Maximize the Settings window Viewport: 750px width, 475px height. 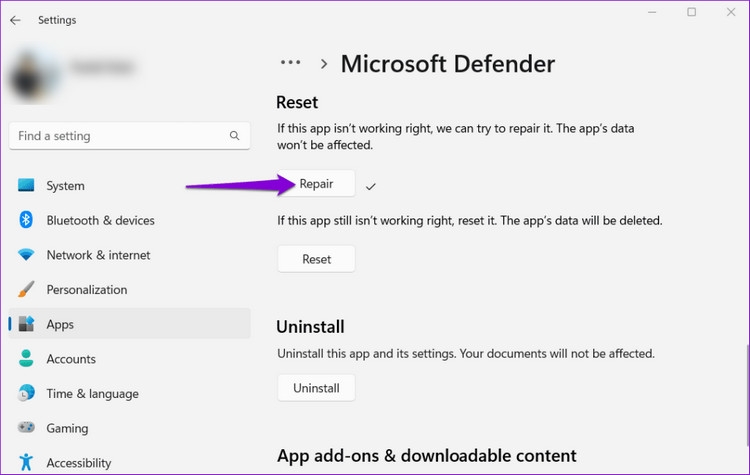point(692,12)
